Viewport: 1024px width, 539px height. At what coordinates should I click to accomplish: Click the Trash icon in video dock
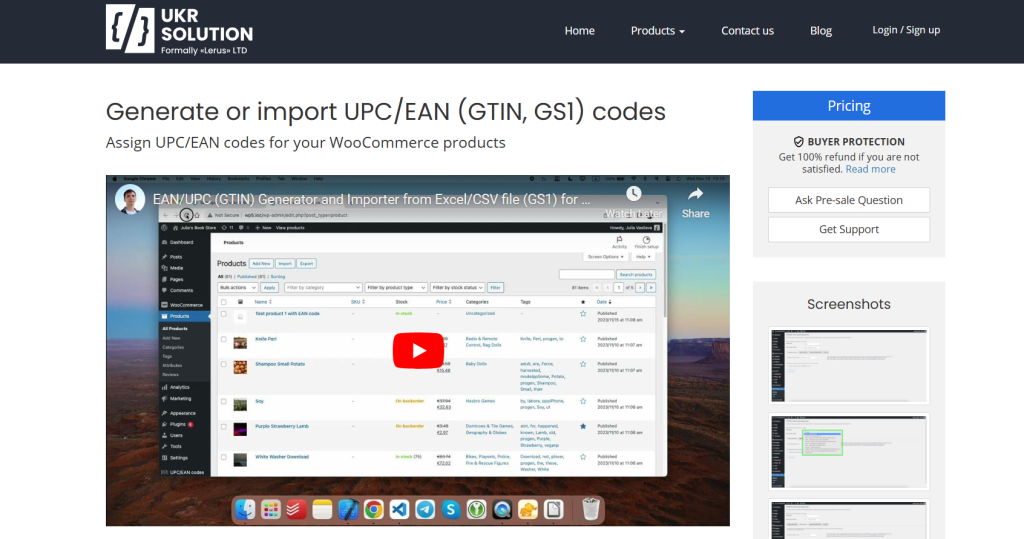[x=590, y=509]
